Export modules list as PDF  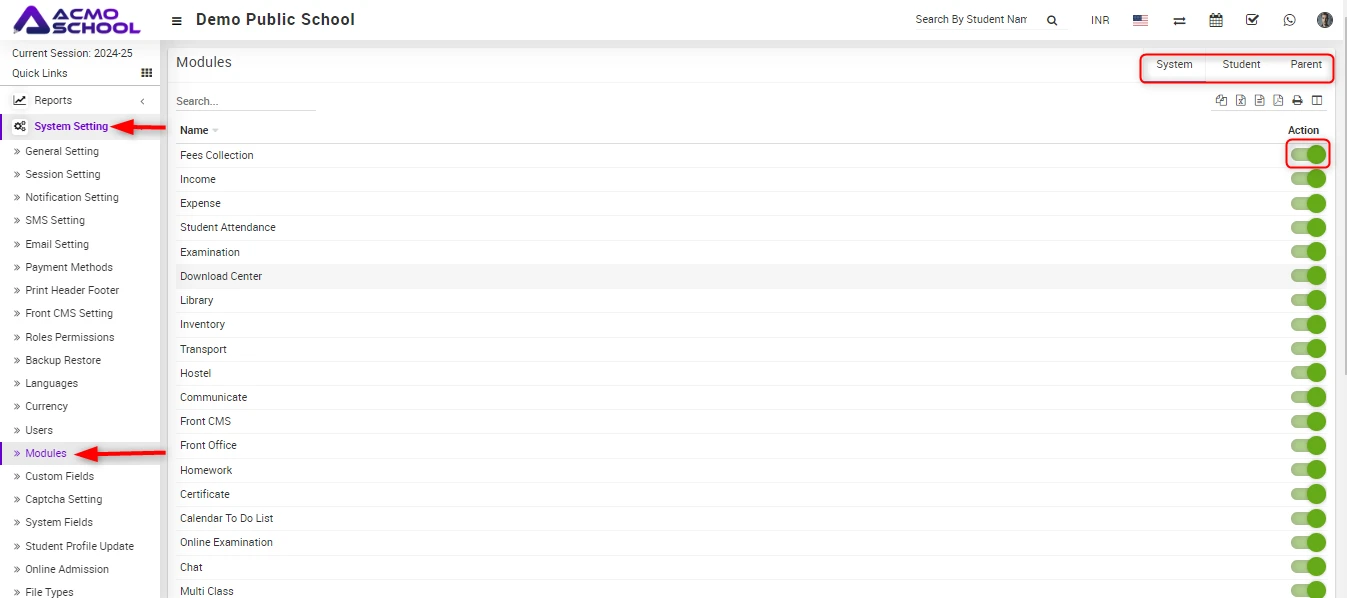(1278, 100)
